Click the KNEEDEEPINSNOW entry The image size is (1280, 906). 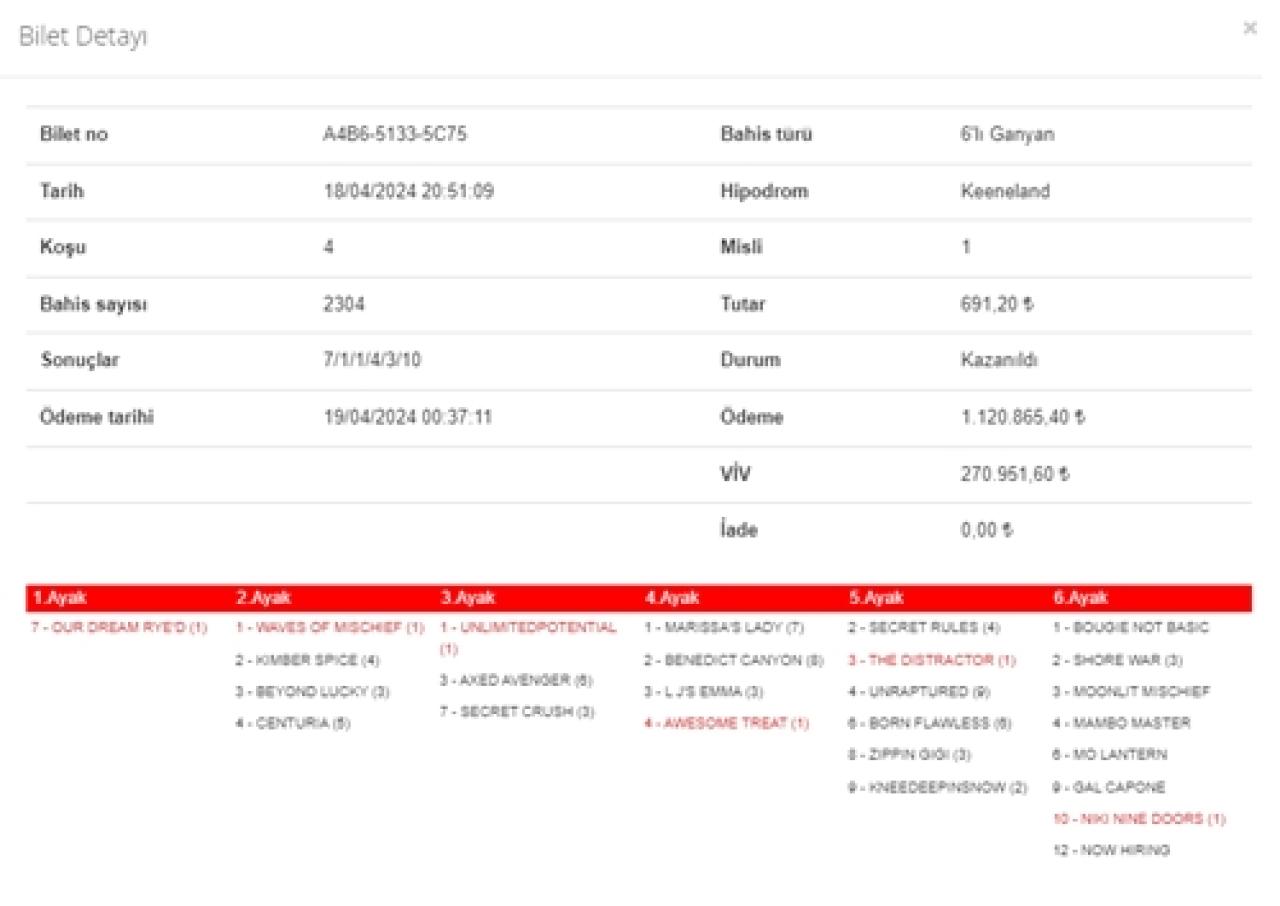(938, 787)
